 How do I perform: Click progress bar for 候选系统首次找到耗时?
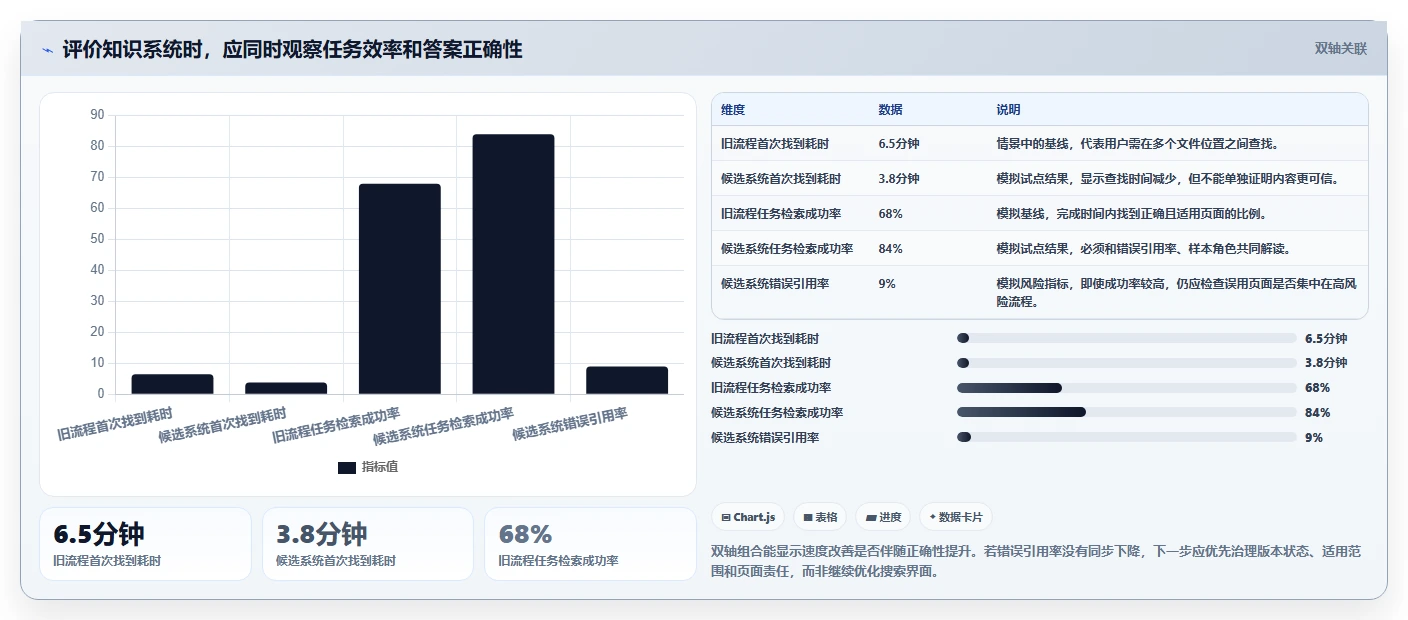1126,363
